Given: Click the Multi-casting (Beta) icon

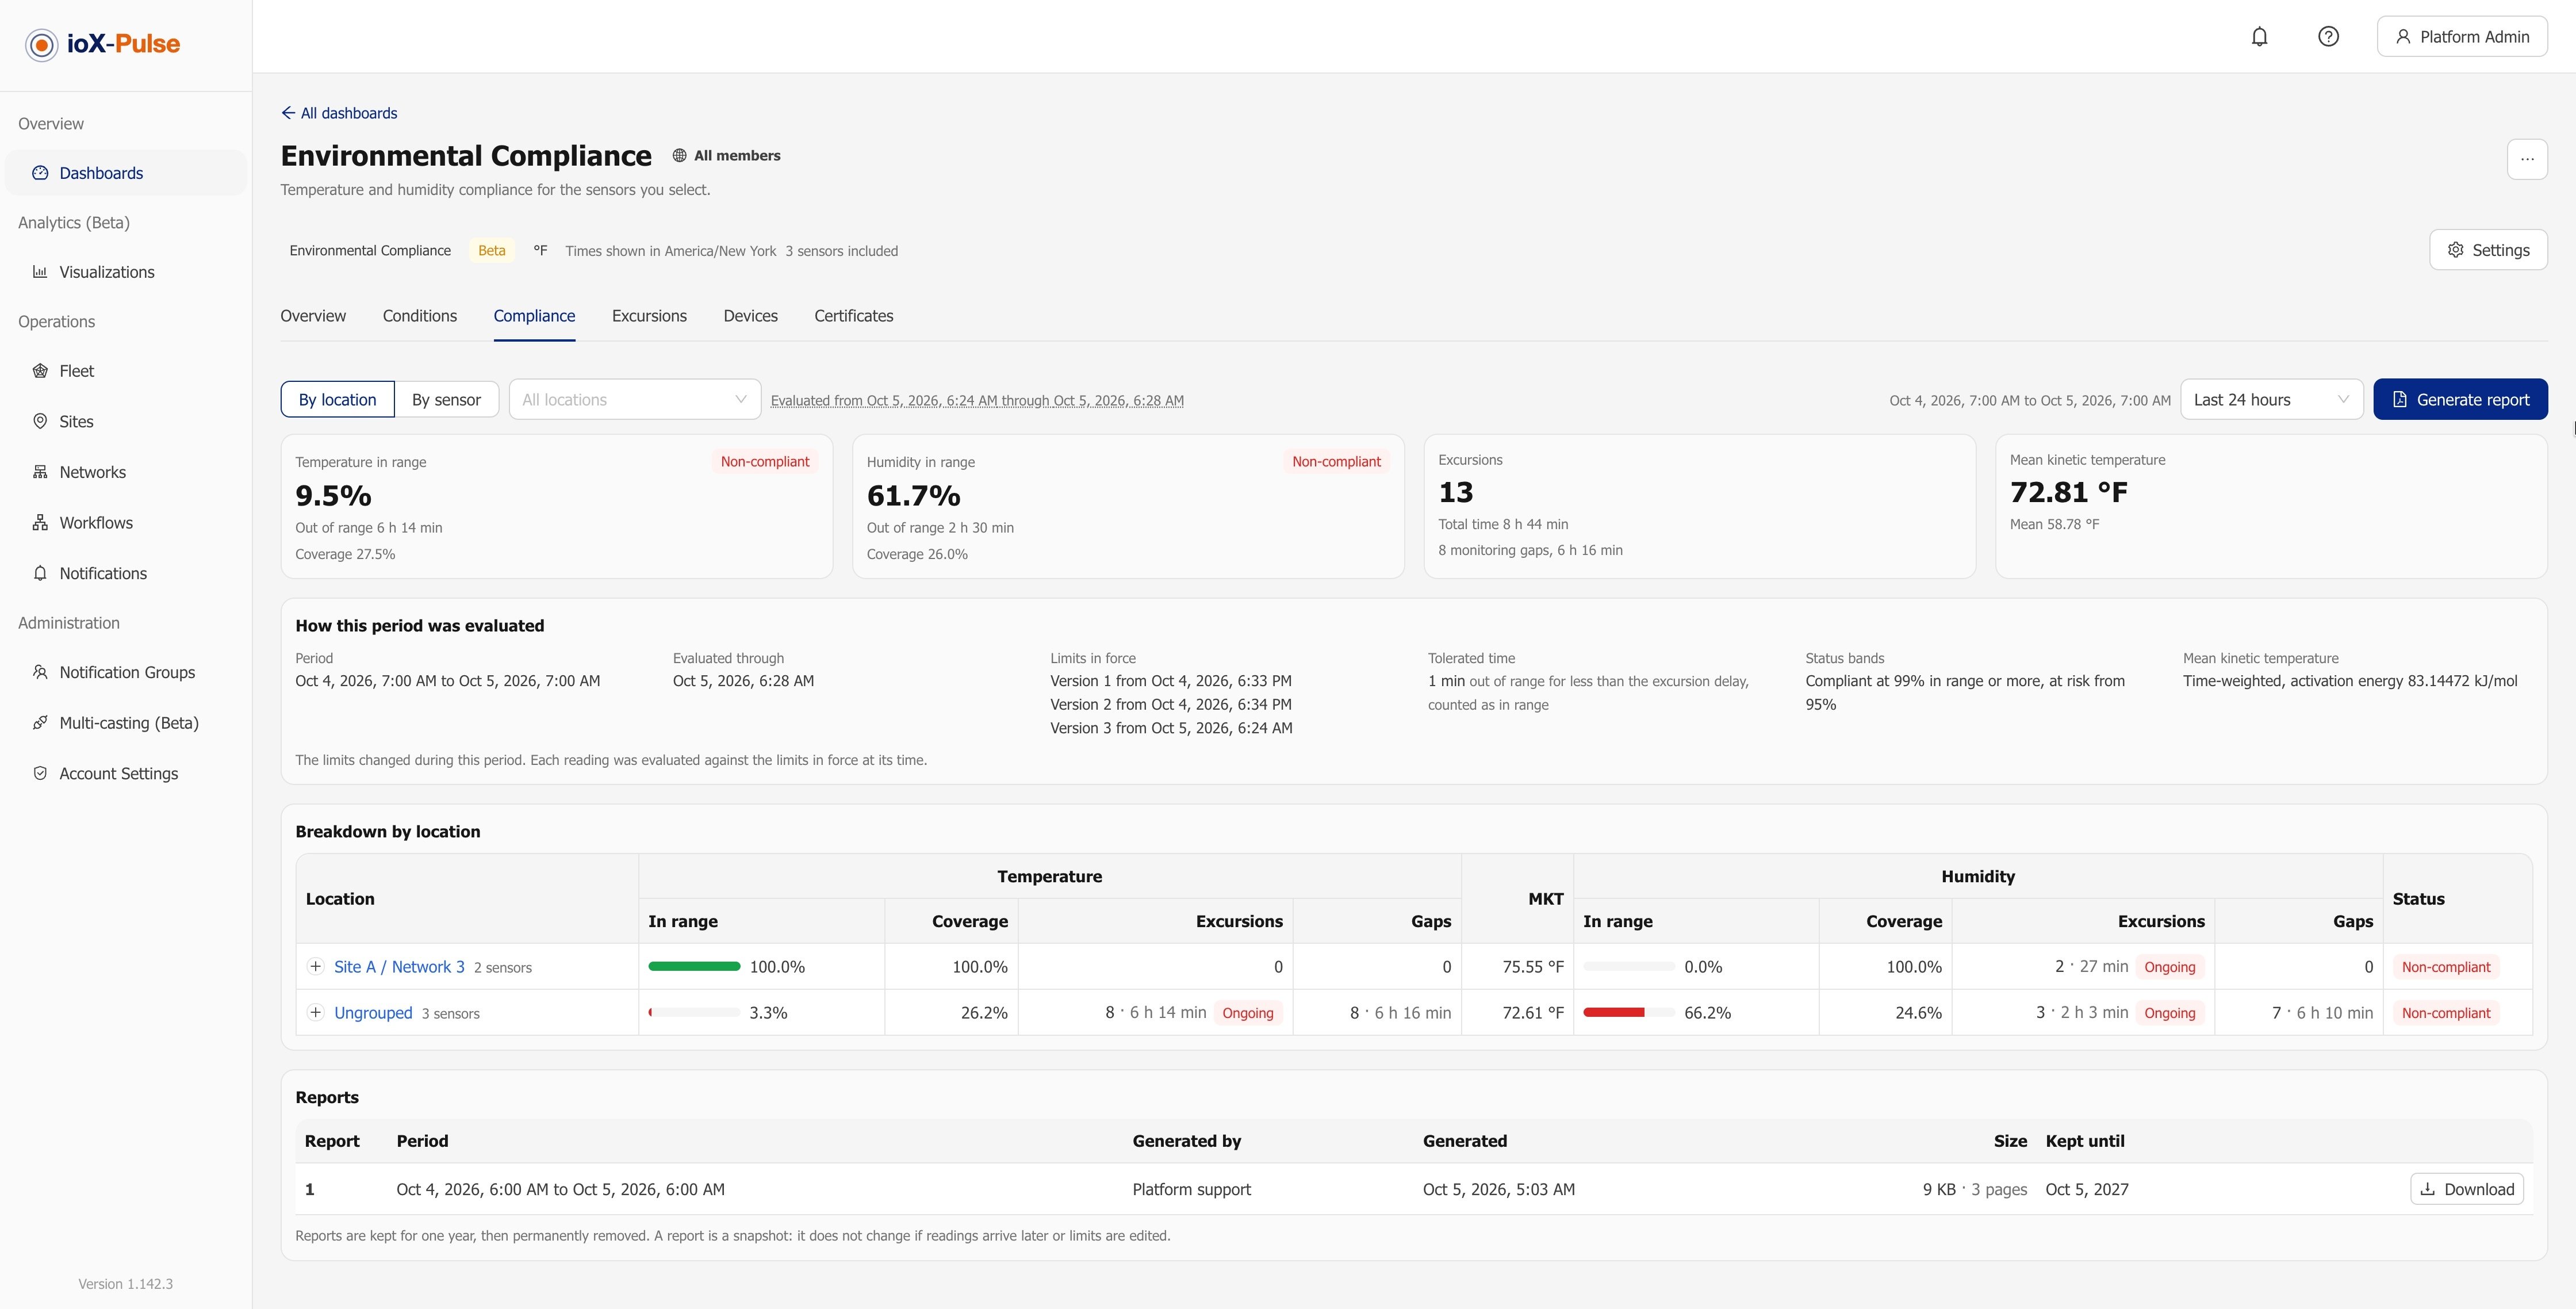Looking at the screenshot, I should coord(40,723).
